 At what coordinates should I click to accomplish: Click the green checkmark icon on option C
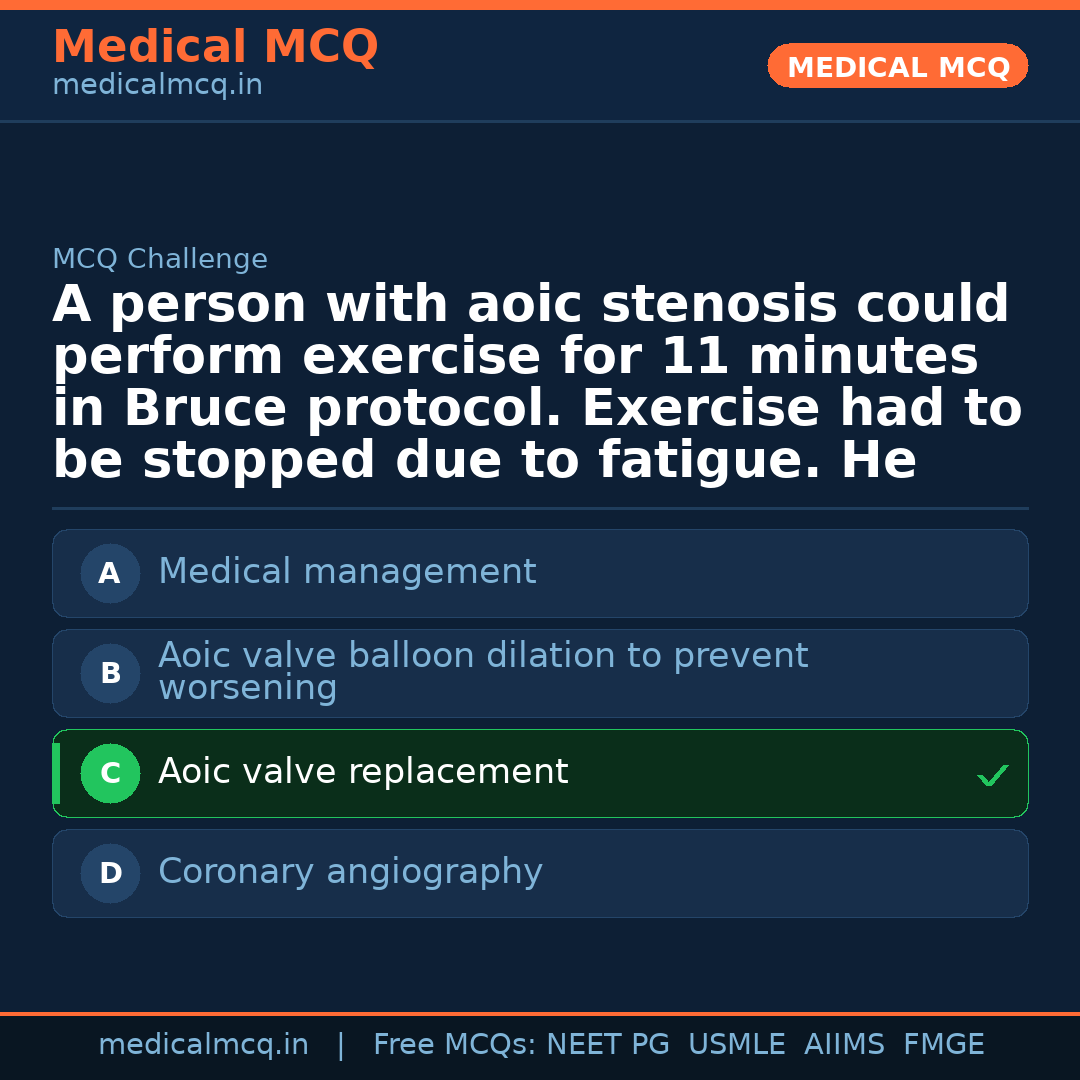[x=992, y=775]
